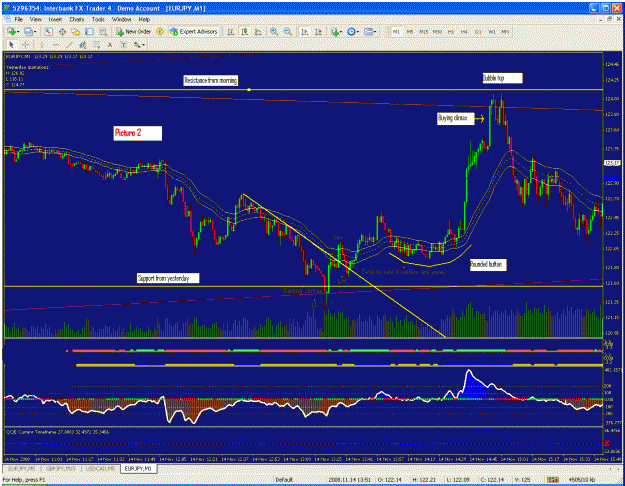Open the Strategy Tester magnifier icon

[103, 31]
